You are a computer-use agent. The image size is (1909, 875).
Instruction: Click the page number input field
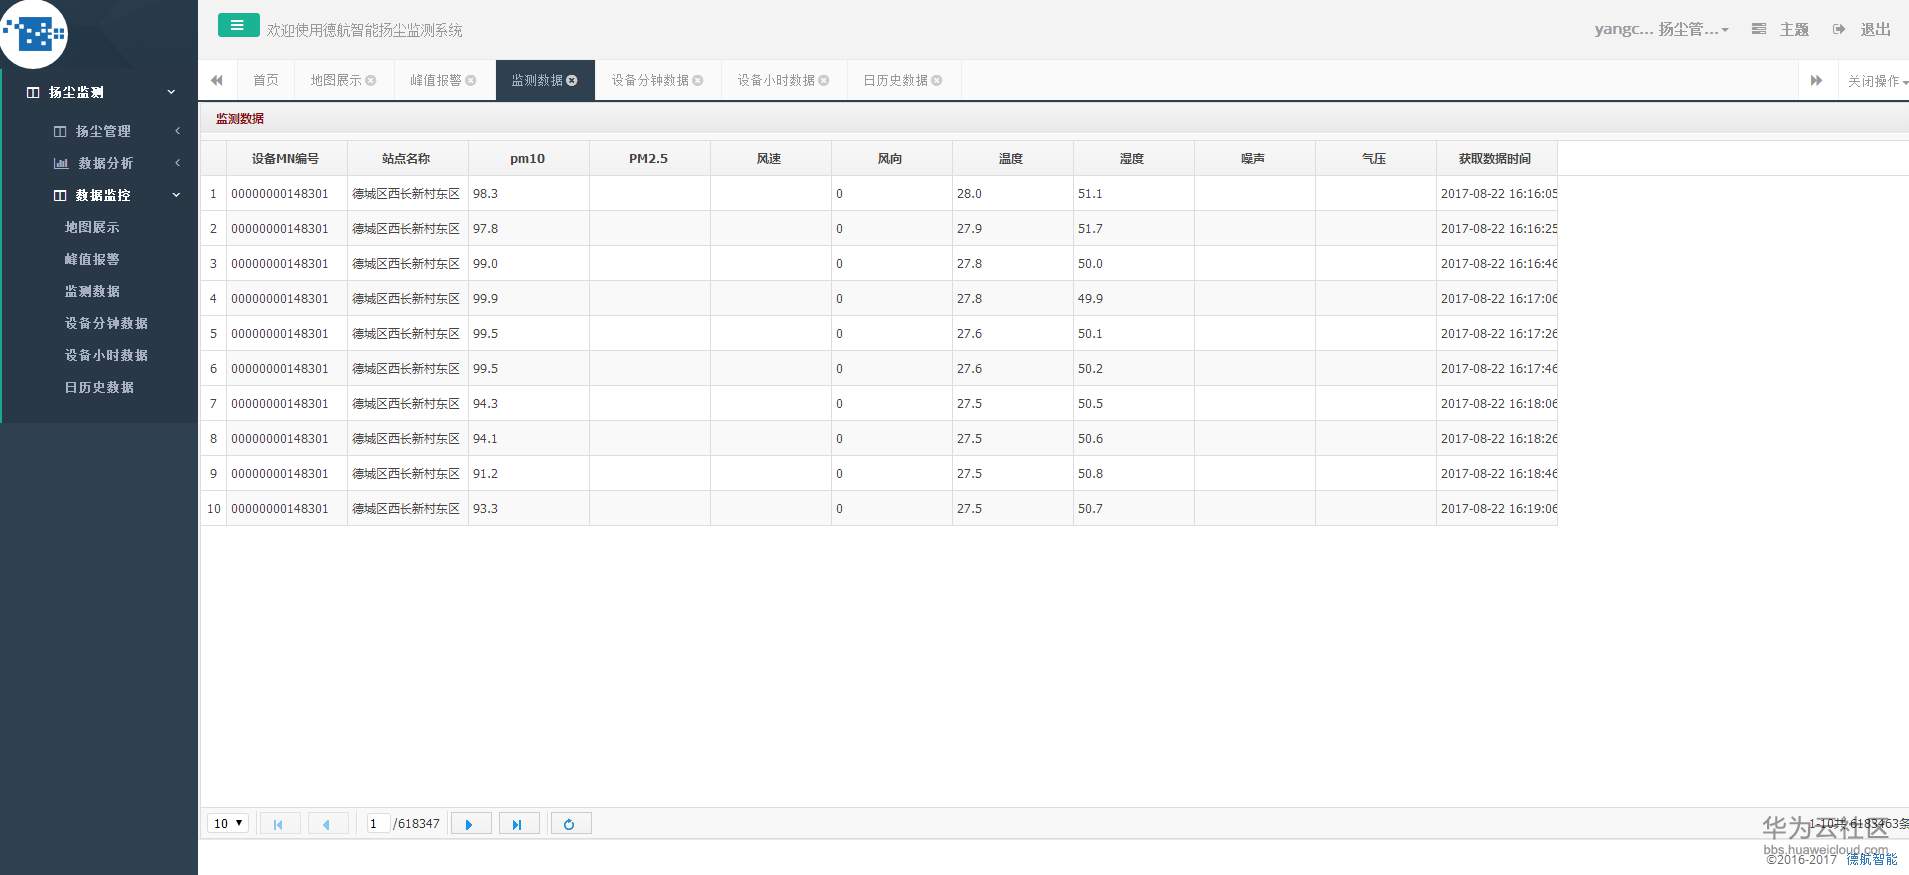pos(376,824)
